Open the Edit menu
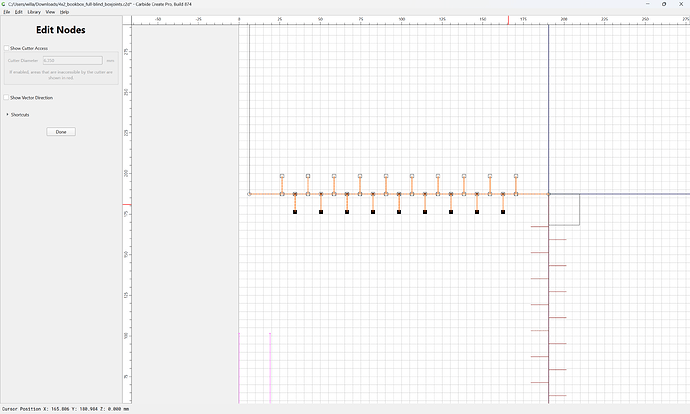The height and width of the screenshot is (414, 690). click(x=18, y=12)
